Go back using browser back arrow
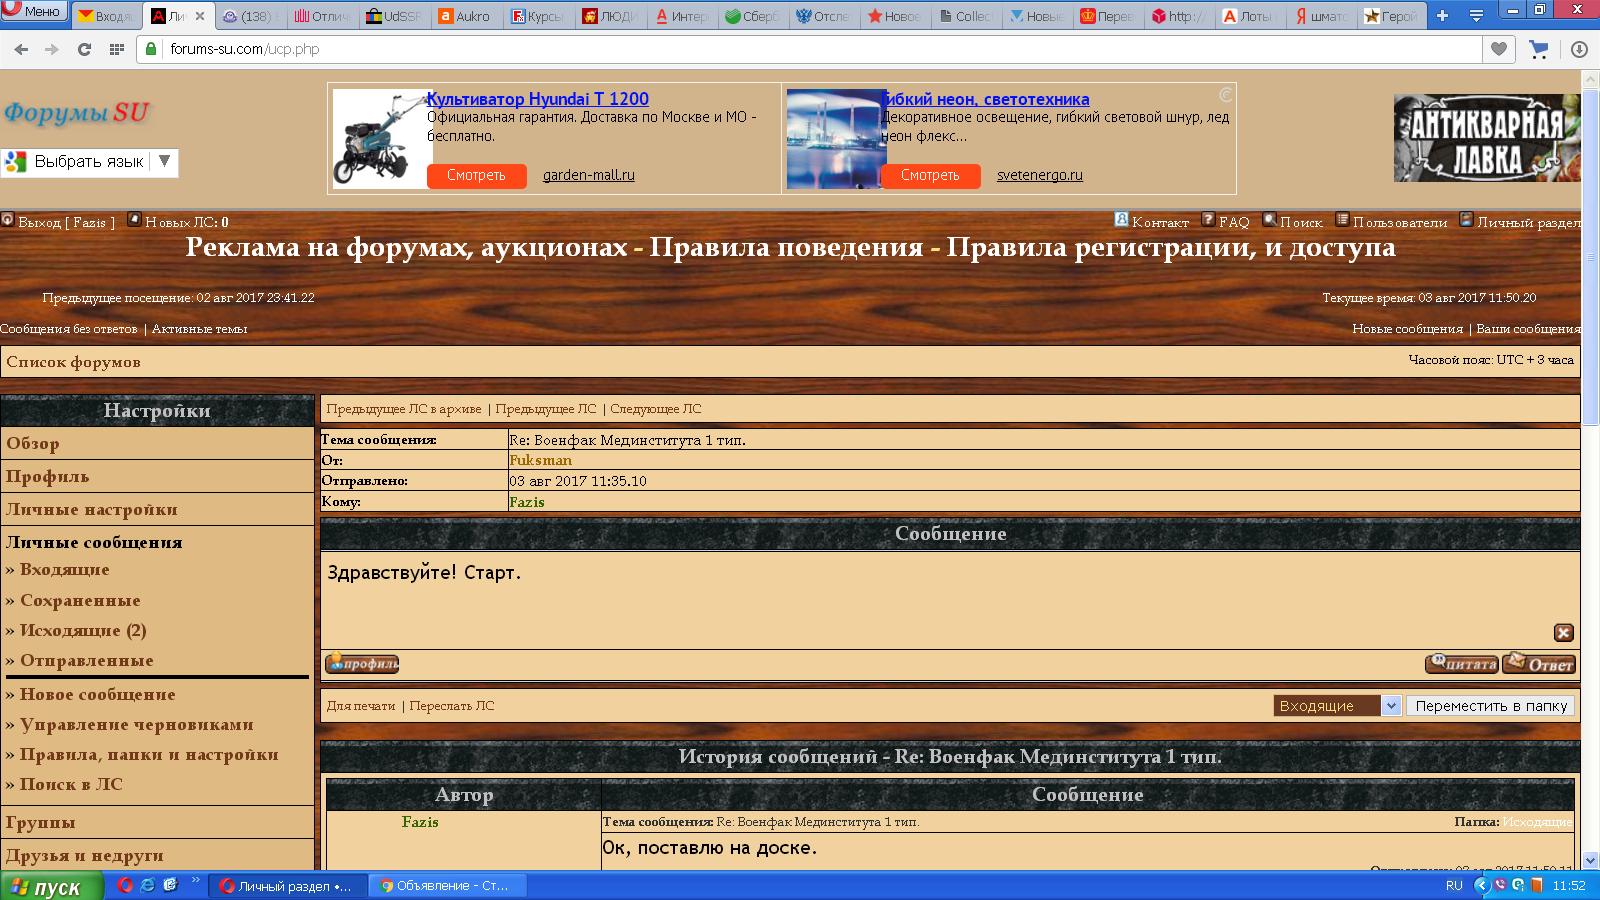1600x900 pixels. (x=22, y=49)
